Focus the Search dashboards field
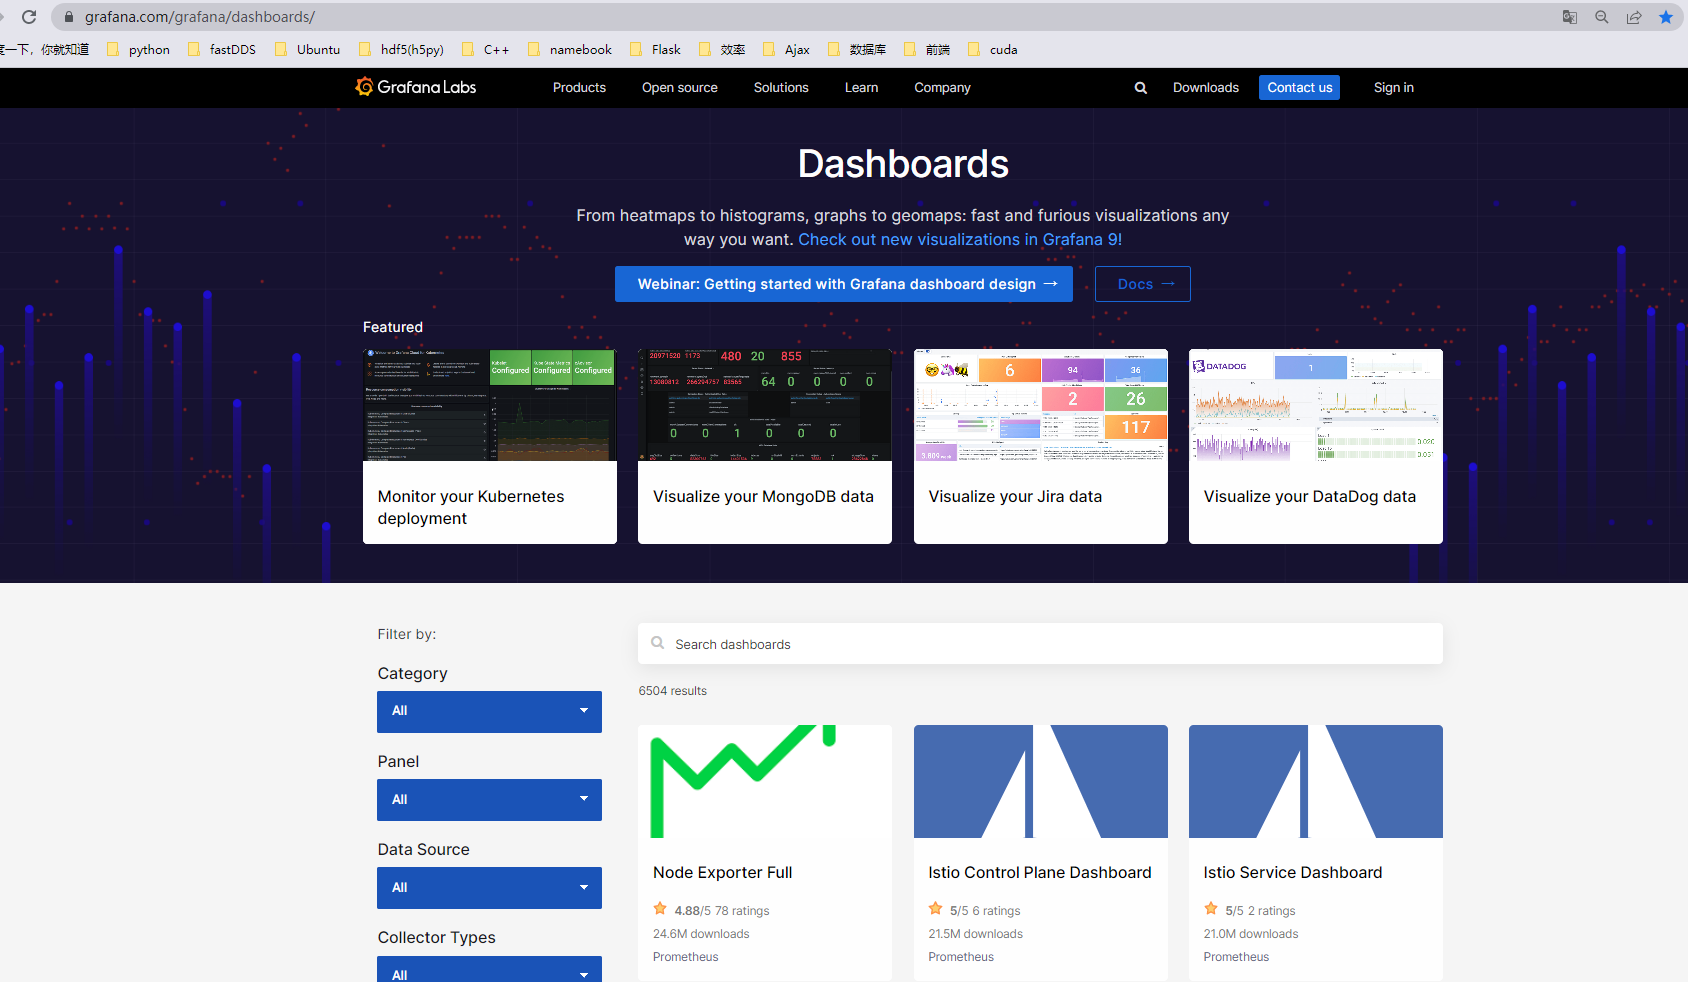Image resolution: width=1688 pixels, height=982 pixels. 1040,644
